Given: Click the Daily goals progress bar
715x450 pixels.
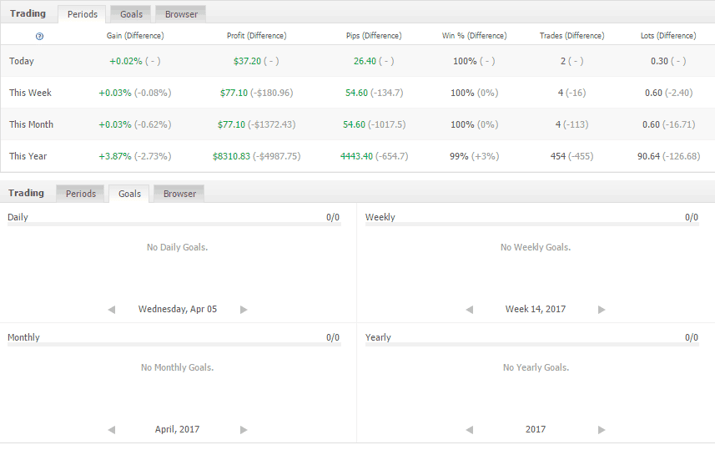Looking at the screenshot, I should [173, 225].
